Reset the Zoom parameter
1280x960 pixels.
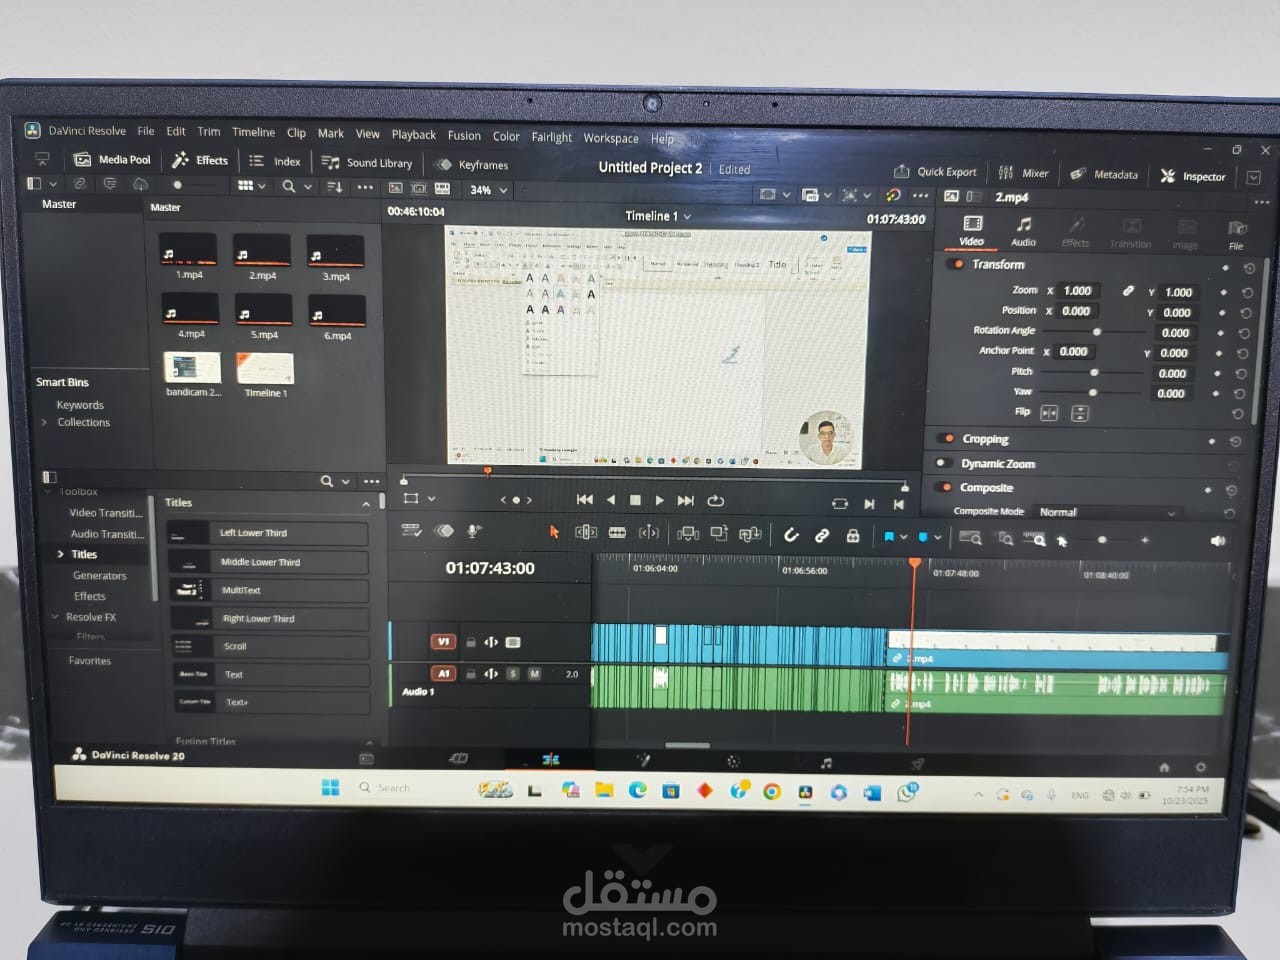click(x=1248, y=293)
